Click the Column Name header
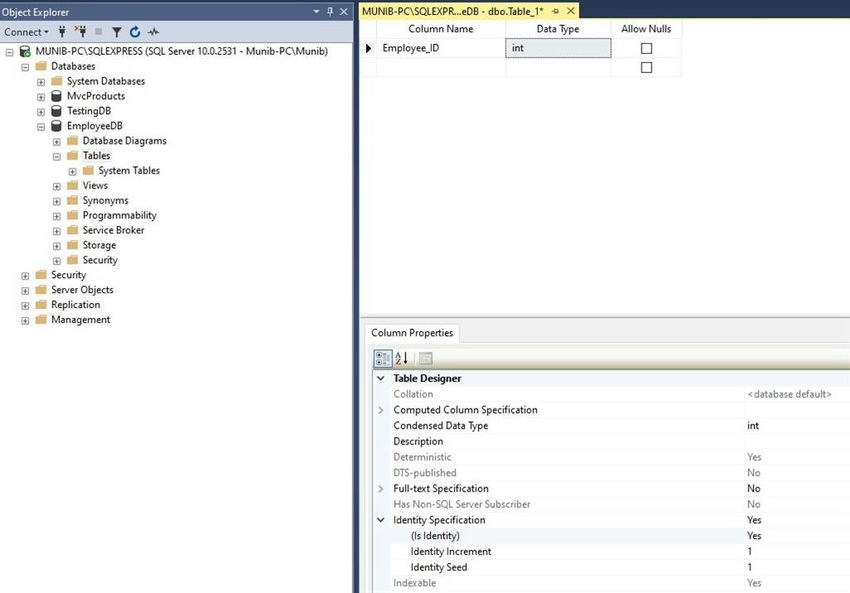Image resolution: width=850 pixels, height=593 pixels. pos(441,29)
